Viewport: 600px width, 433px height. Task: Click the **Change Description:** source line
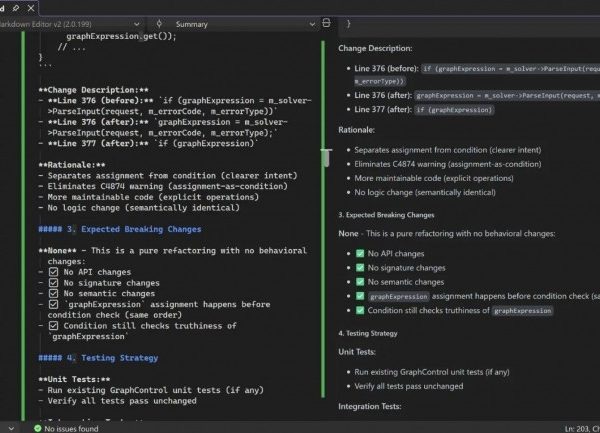pos(93,90)
